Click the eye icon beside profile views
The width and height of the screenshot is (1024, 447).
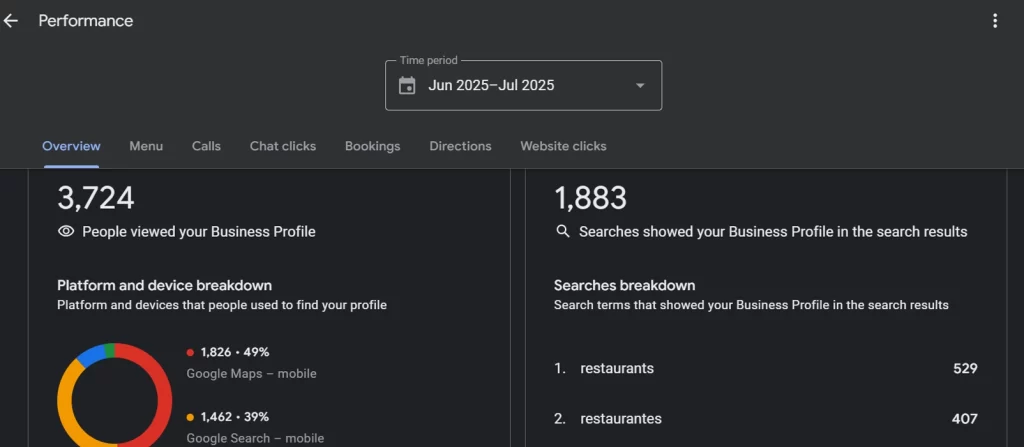(66, 232)
